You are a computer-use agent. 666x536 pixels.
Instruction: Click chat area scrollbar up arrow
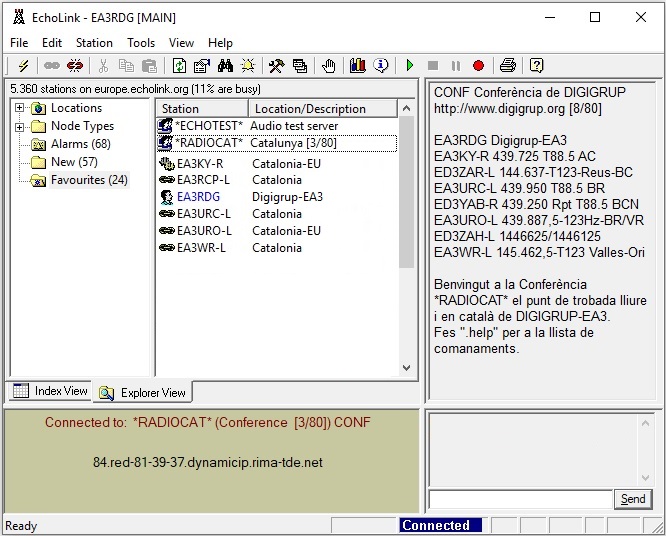coord(645,423)
